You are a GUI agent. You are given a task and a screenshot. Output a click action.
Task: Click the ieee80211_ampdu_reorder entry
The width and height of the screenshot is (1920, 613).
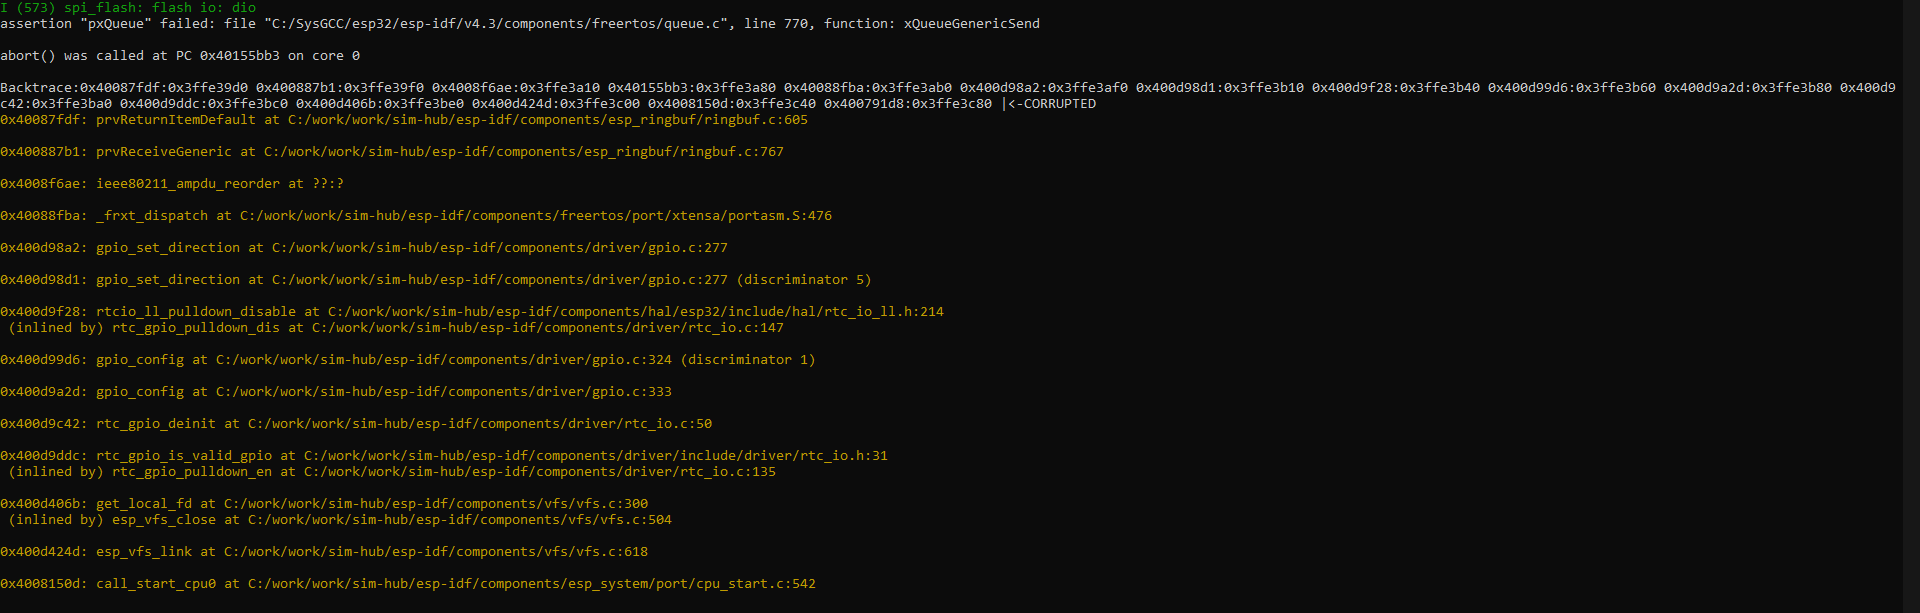(x=187, y=184)
